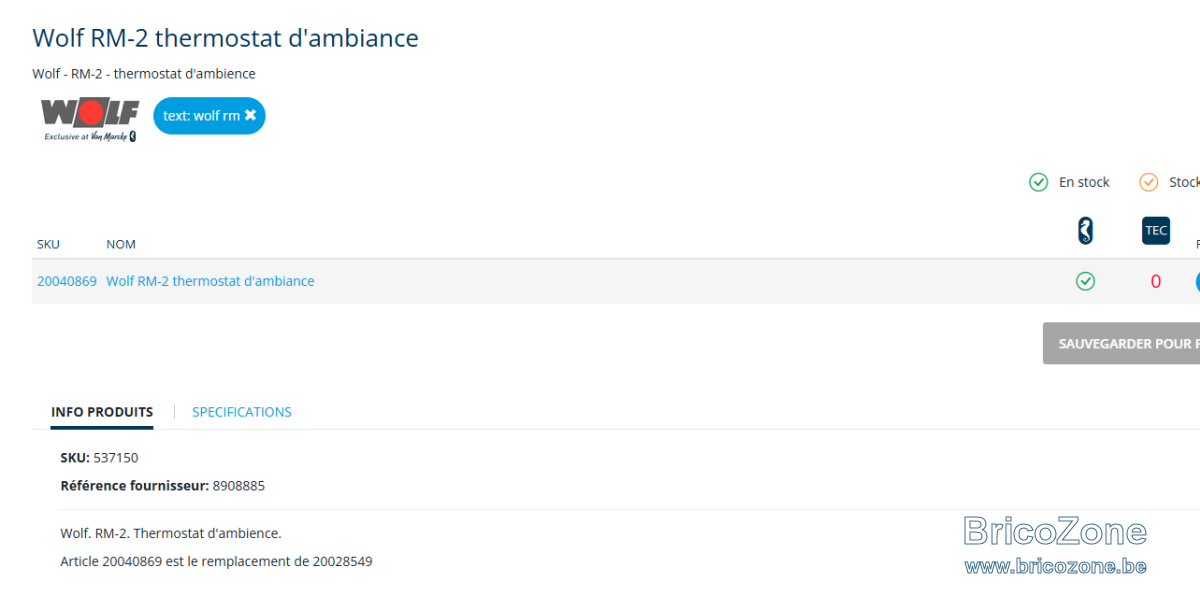Sort by the NOM column header
The height and width of the screenshot is (610, 1200).
(x=121, y=244)
